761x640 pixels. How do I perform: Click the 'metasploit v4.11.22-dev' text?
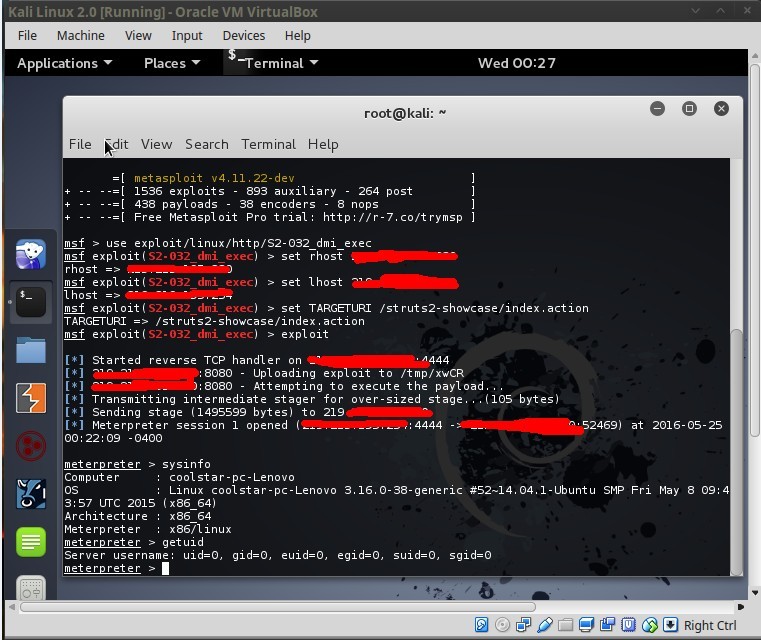coord(214,178)
